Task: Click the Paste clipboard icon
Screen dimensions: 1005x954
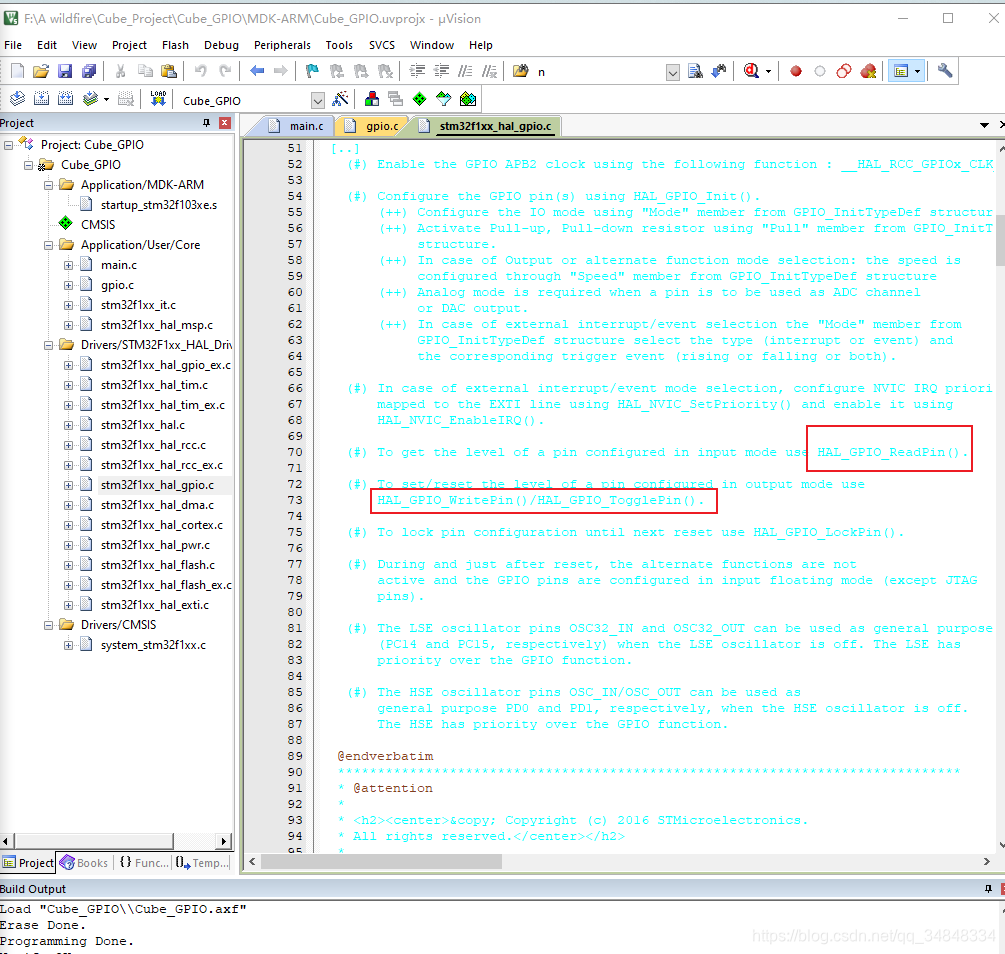Action: pos(169,71)
